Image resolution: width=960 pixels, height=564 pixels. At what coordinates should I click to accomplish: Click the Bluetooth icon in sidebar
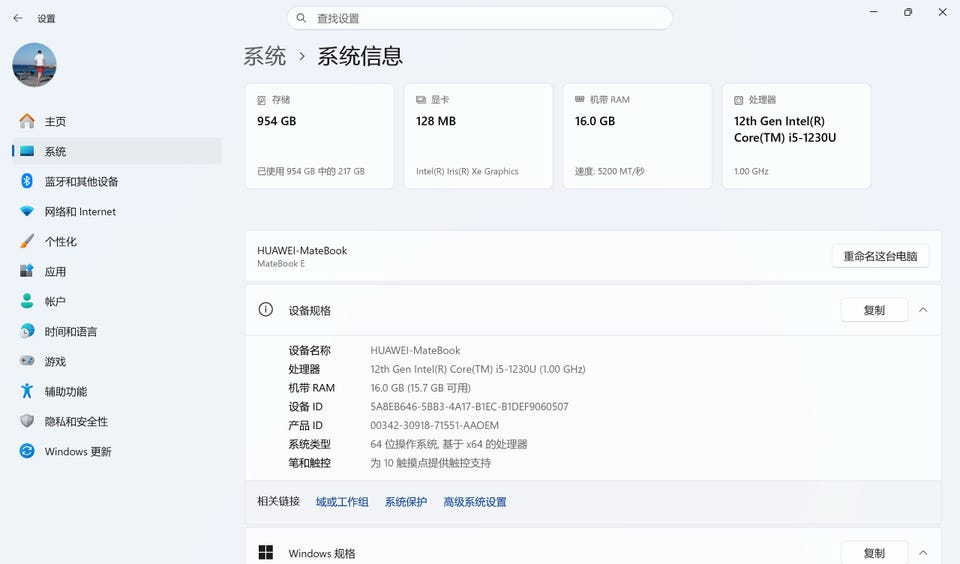(x=27, y=181)
